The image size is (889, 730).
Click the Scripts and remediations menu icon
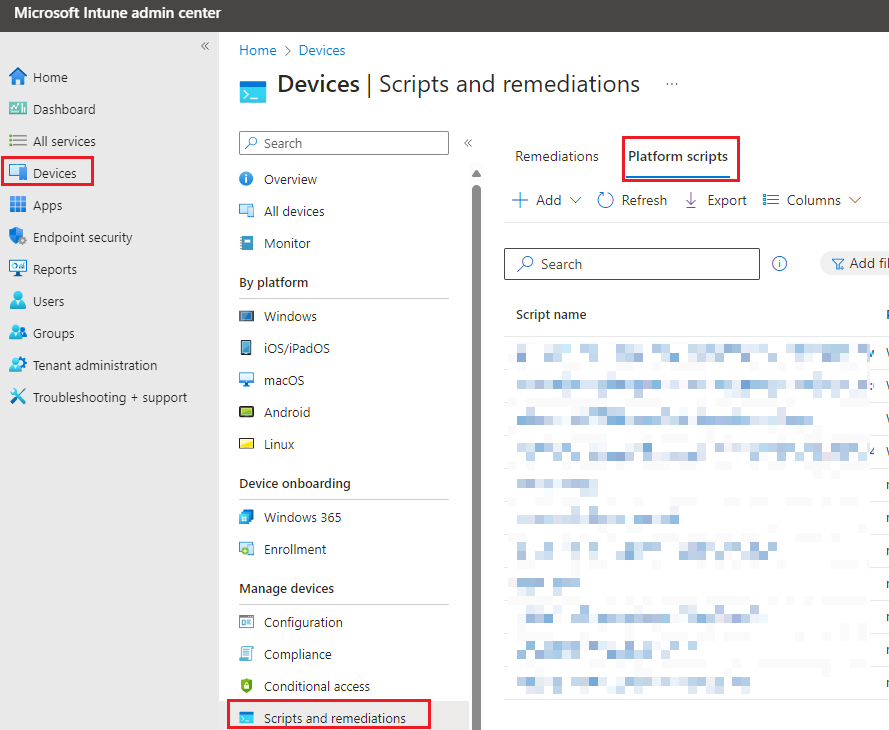click(x=246, y=718)
